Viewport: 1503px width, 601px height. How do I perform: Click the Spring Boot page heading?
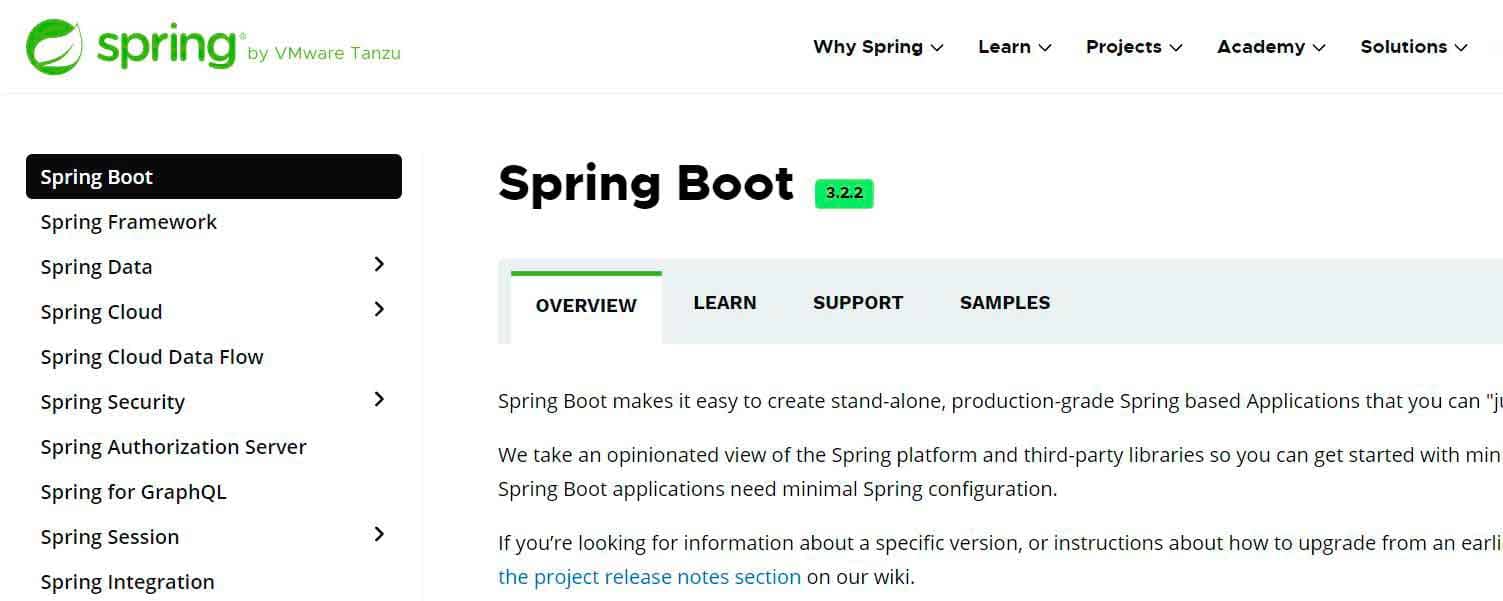click(x=646, y=184)
